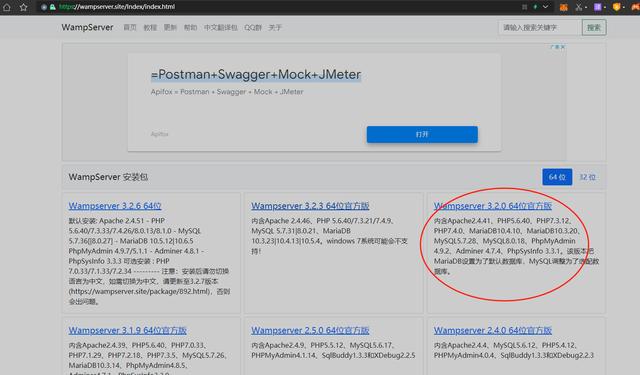The width and height of the screenshot is (640, 375).
Task: Open the 中文翻译包 navigation item
Action: pos(220,27)
